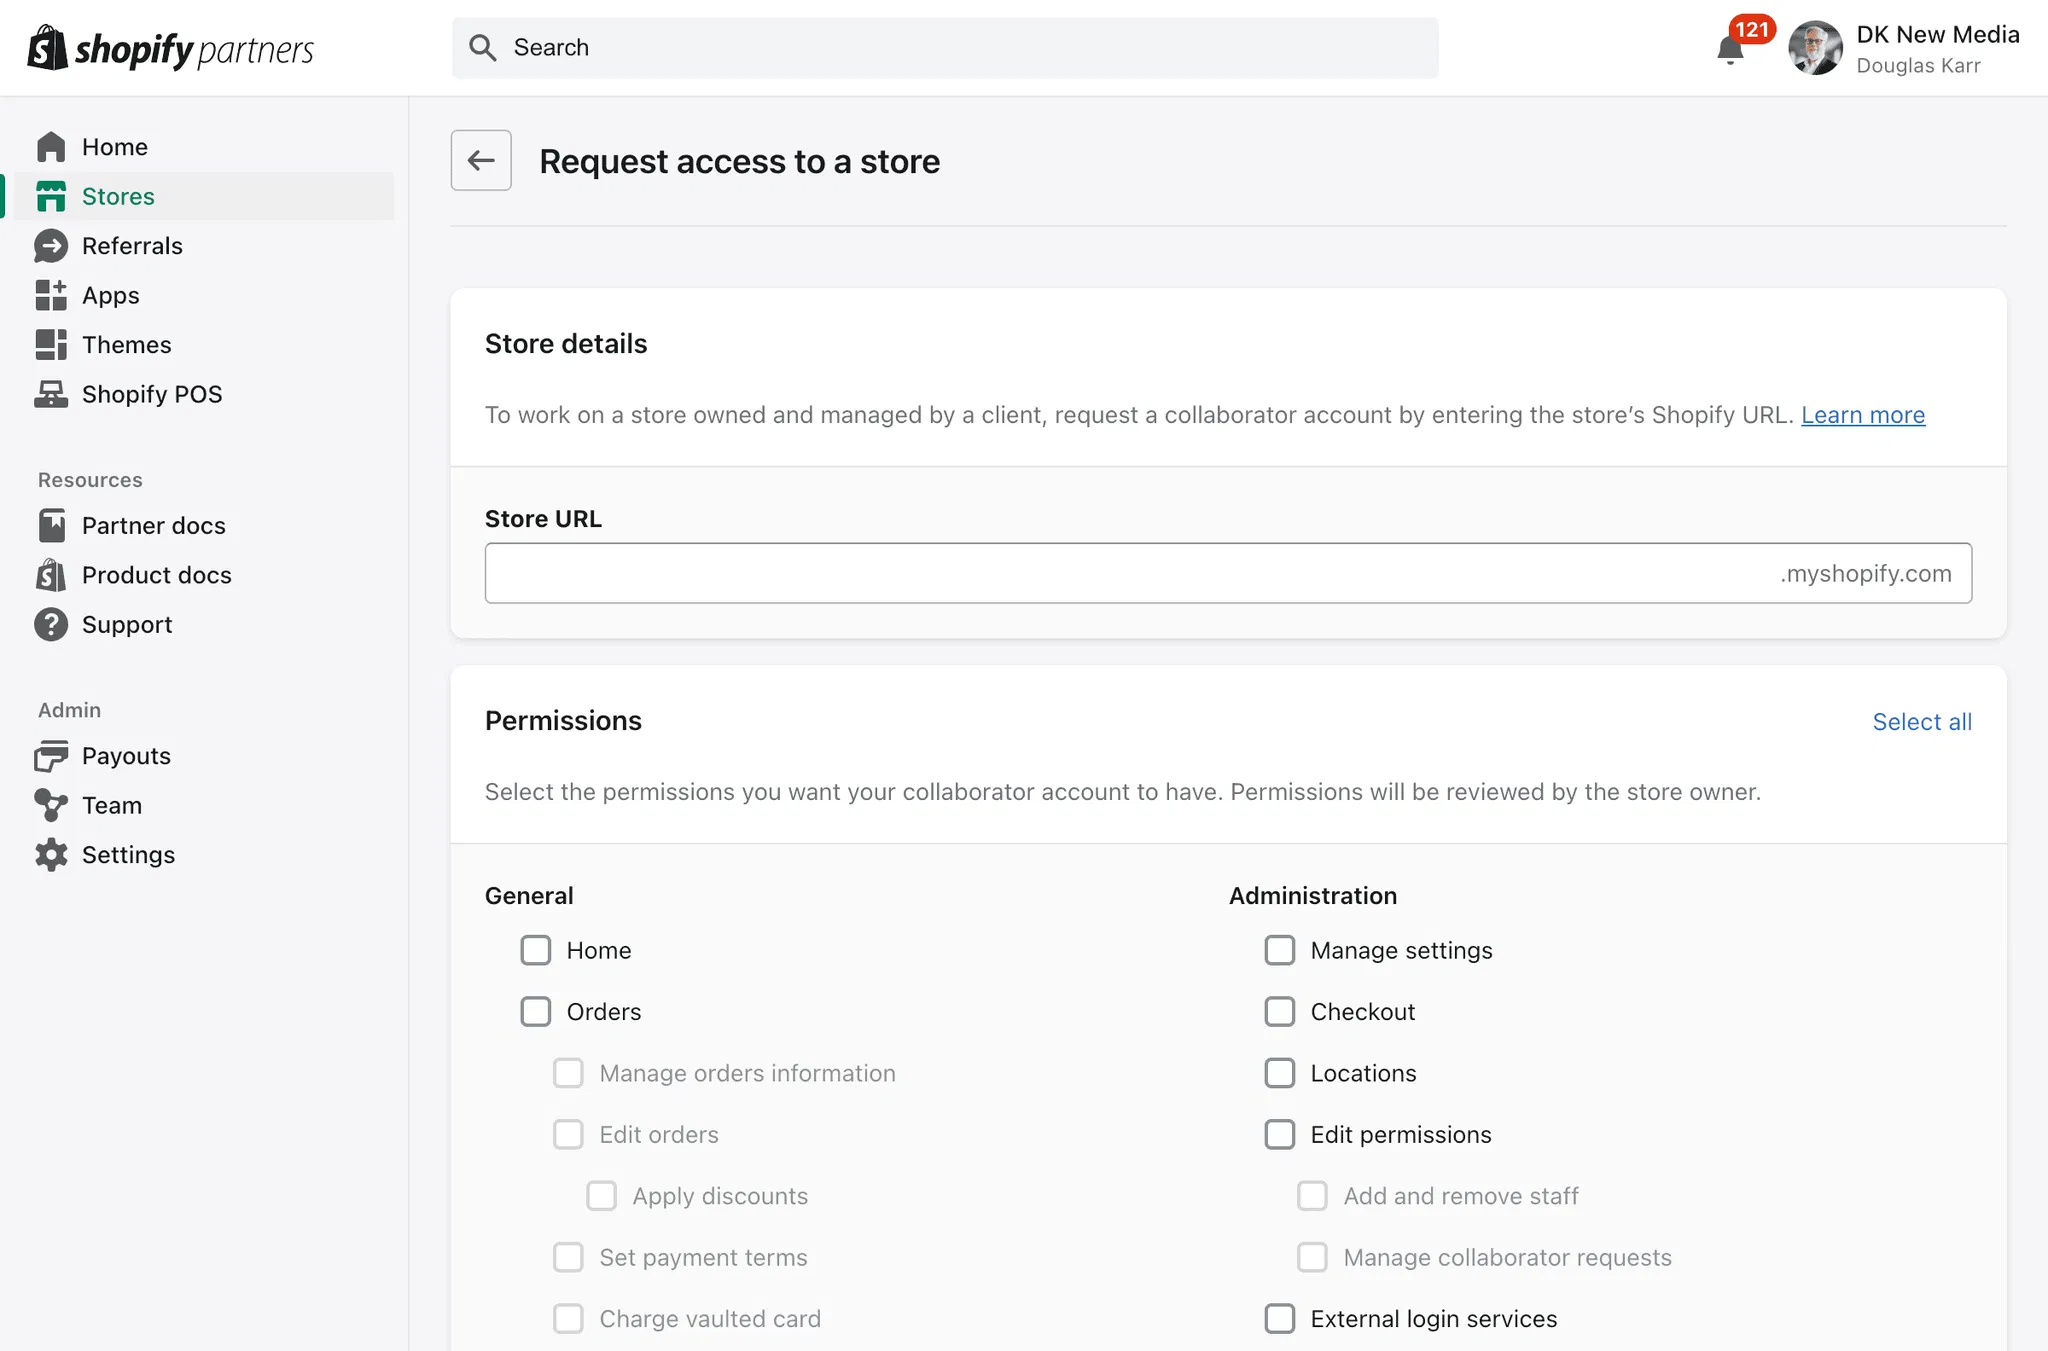Go to Partner docs in sidebar

click(x=153, y=526)
